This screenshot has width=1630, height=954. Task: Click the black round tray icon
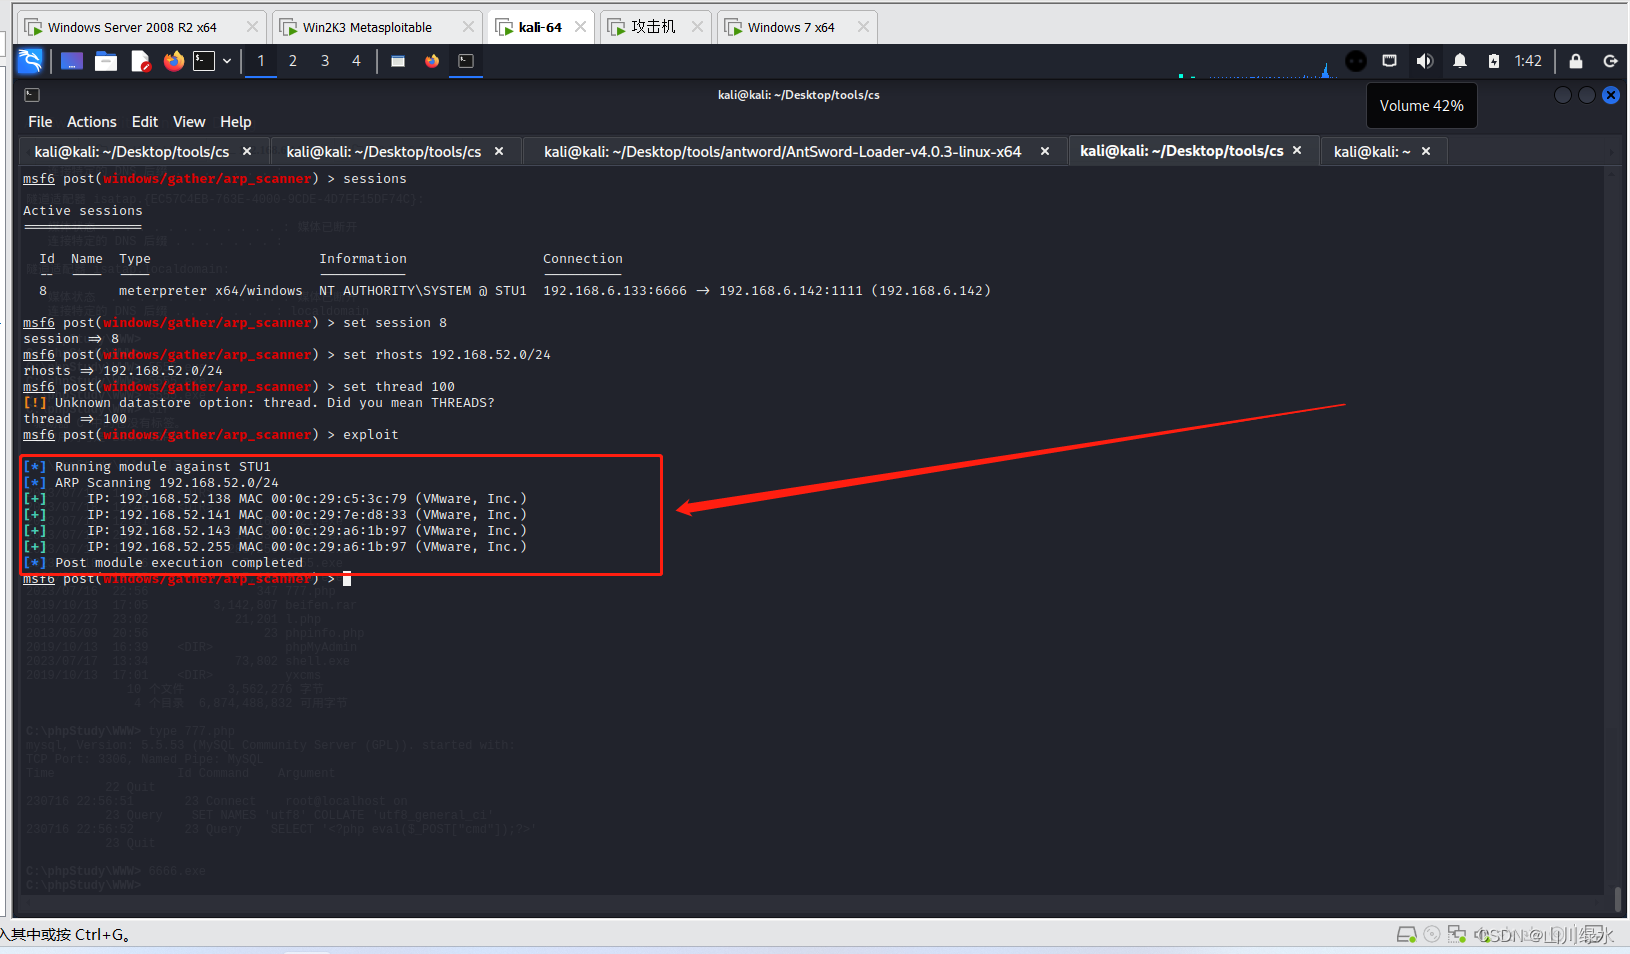point(1356,61)
